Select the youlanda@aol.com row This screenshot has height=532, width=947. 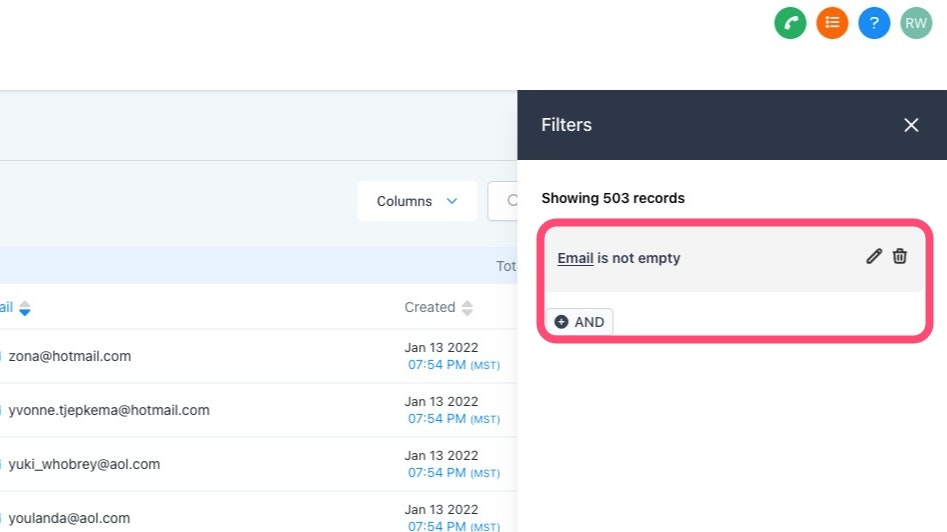point(70,518)
